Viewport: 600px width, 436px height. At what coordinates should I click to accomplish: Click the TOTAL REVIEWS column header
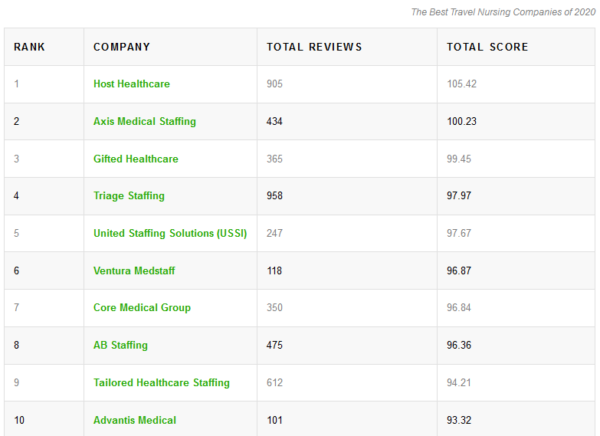coord(314,47)
